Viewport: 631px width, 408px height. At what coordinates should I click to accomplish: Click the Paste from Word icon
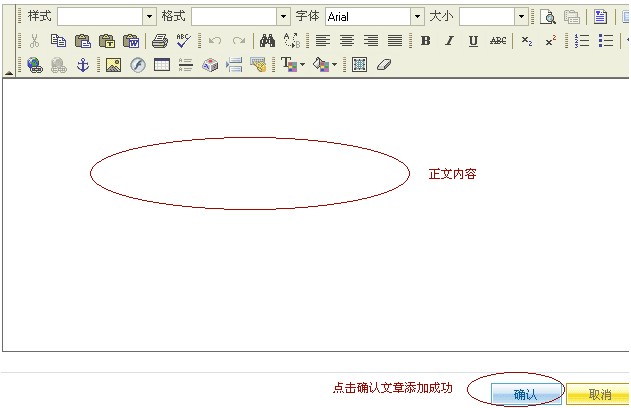point(131,41)
